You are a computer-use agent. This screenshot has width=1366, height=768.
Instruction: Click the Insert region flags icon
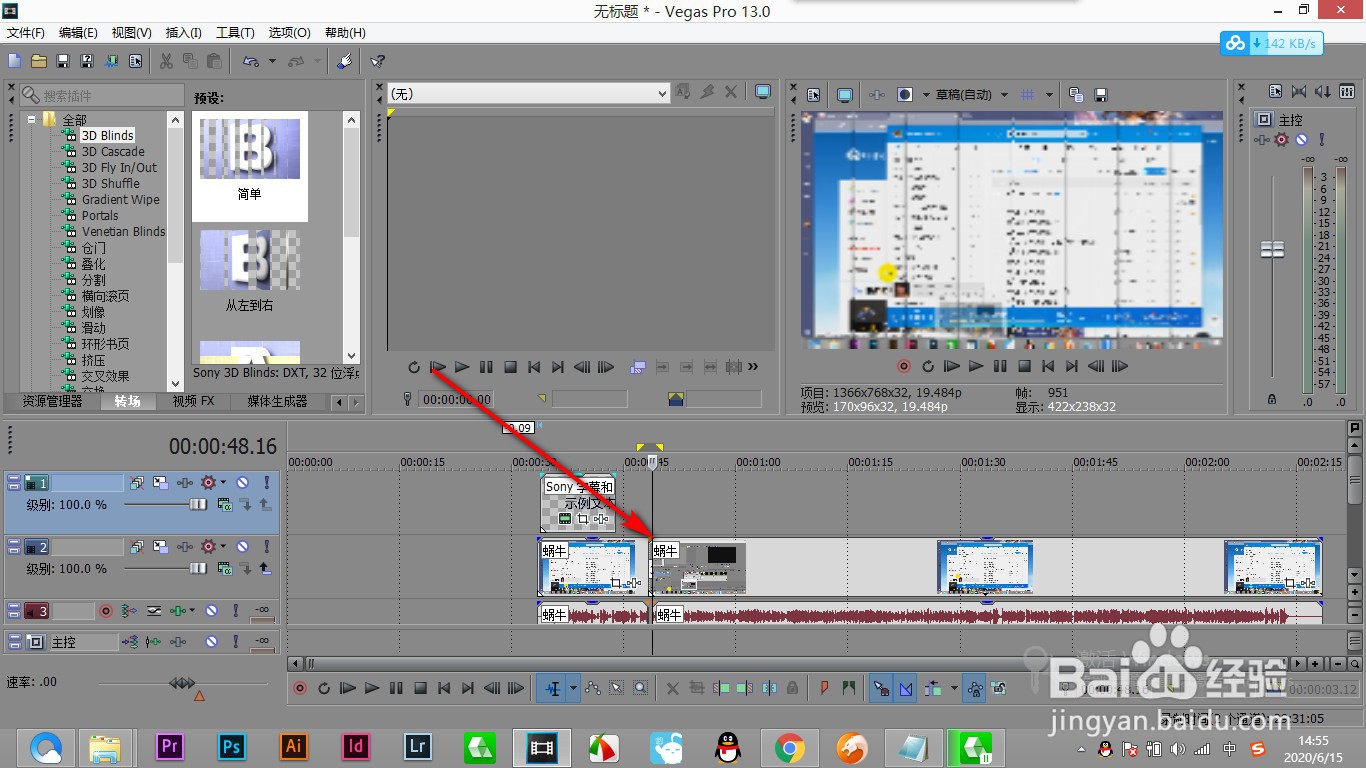849,687
